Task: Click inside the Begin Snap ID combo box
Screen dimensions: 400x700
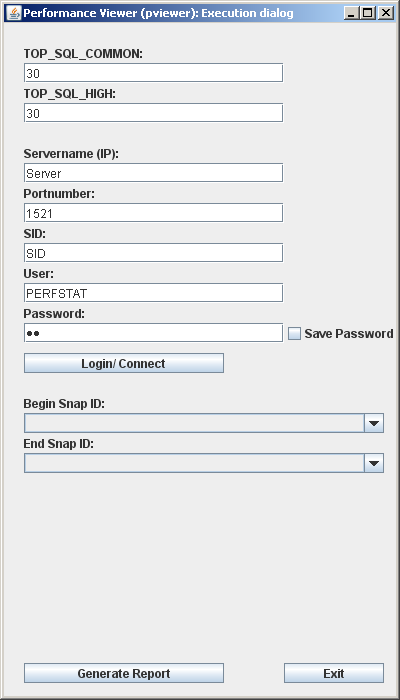Action: [x=195, y=423]
